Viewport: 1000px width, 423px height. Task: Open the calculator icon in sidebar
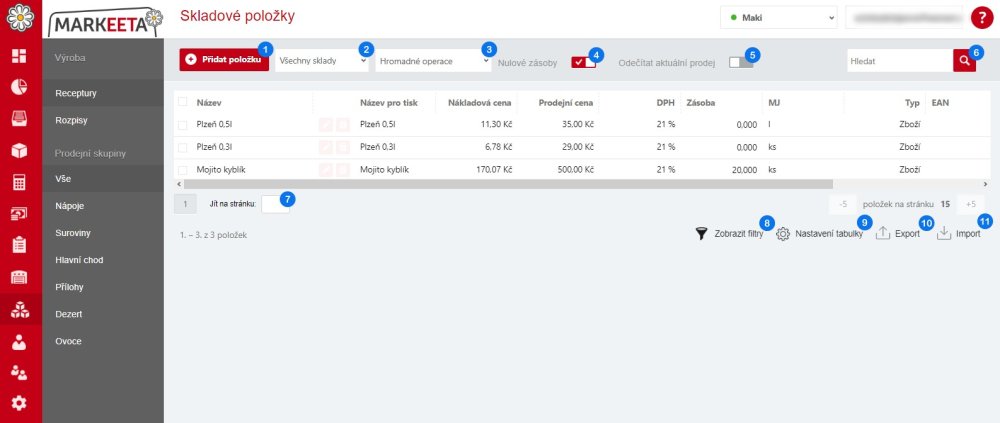coord(20,182)
